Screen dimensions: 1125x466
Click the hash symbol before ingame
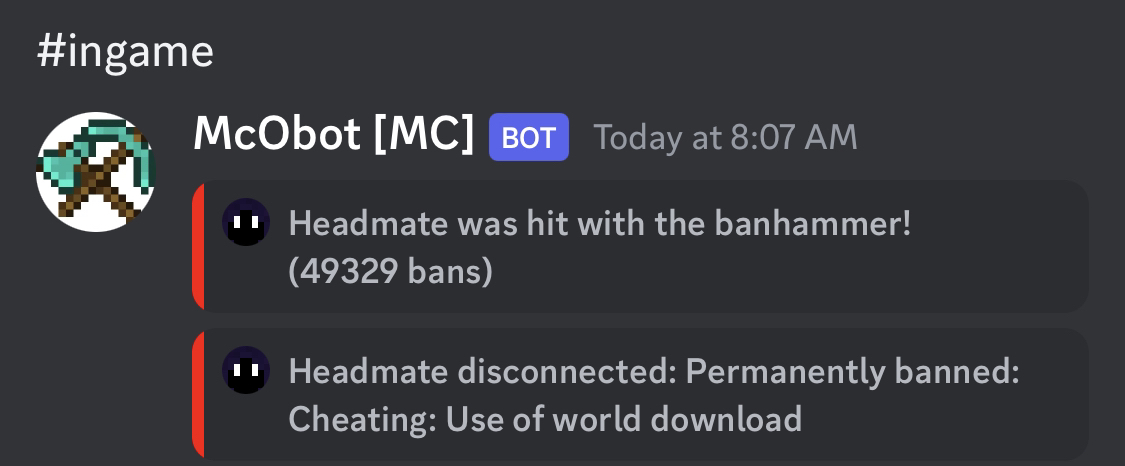tap(51, 50)
